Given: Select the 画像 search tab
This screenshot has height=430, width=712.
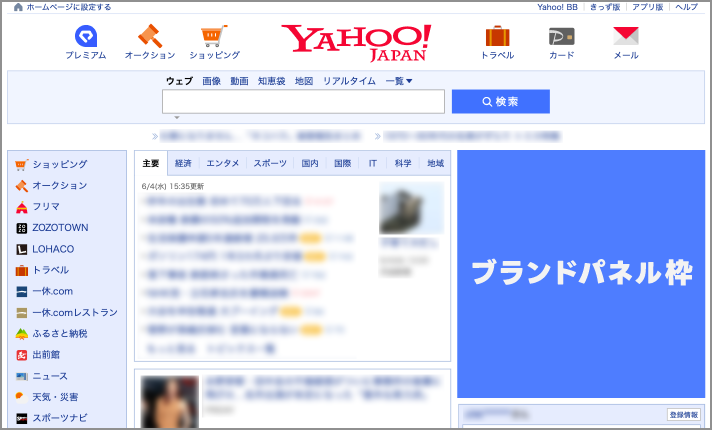Looking at the screenshot, I should 211,81.
